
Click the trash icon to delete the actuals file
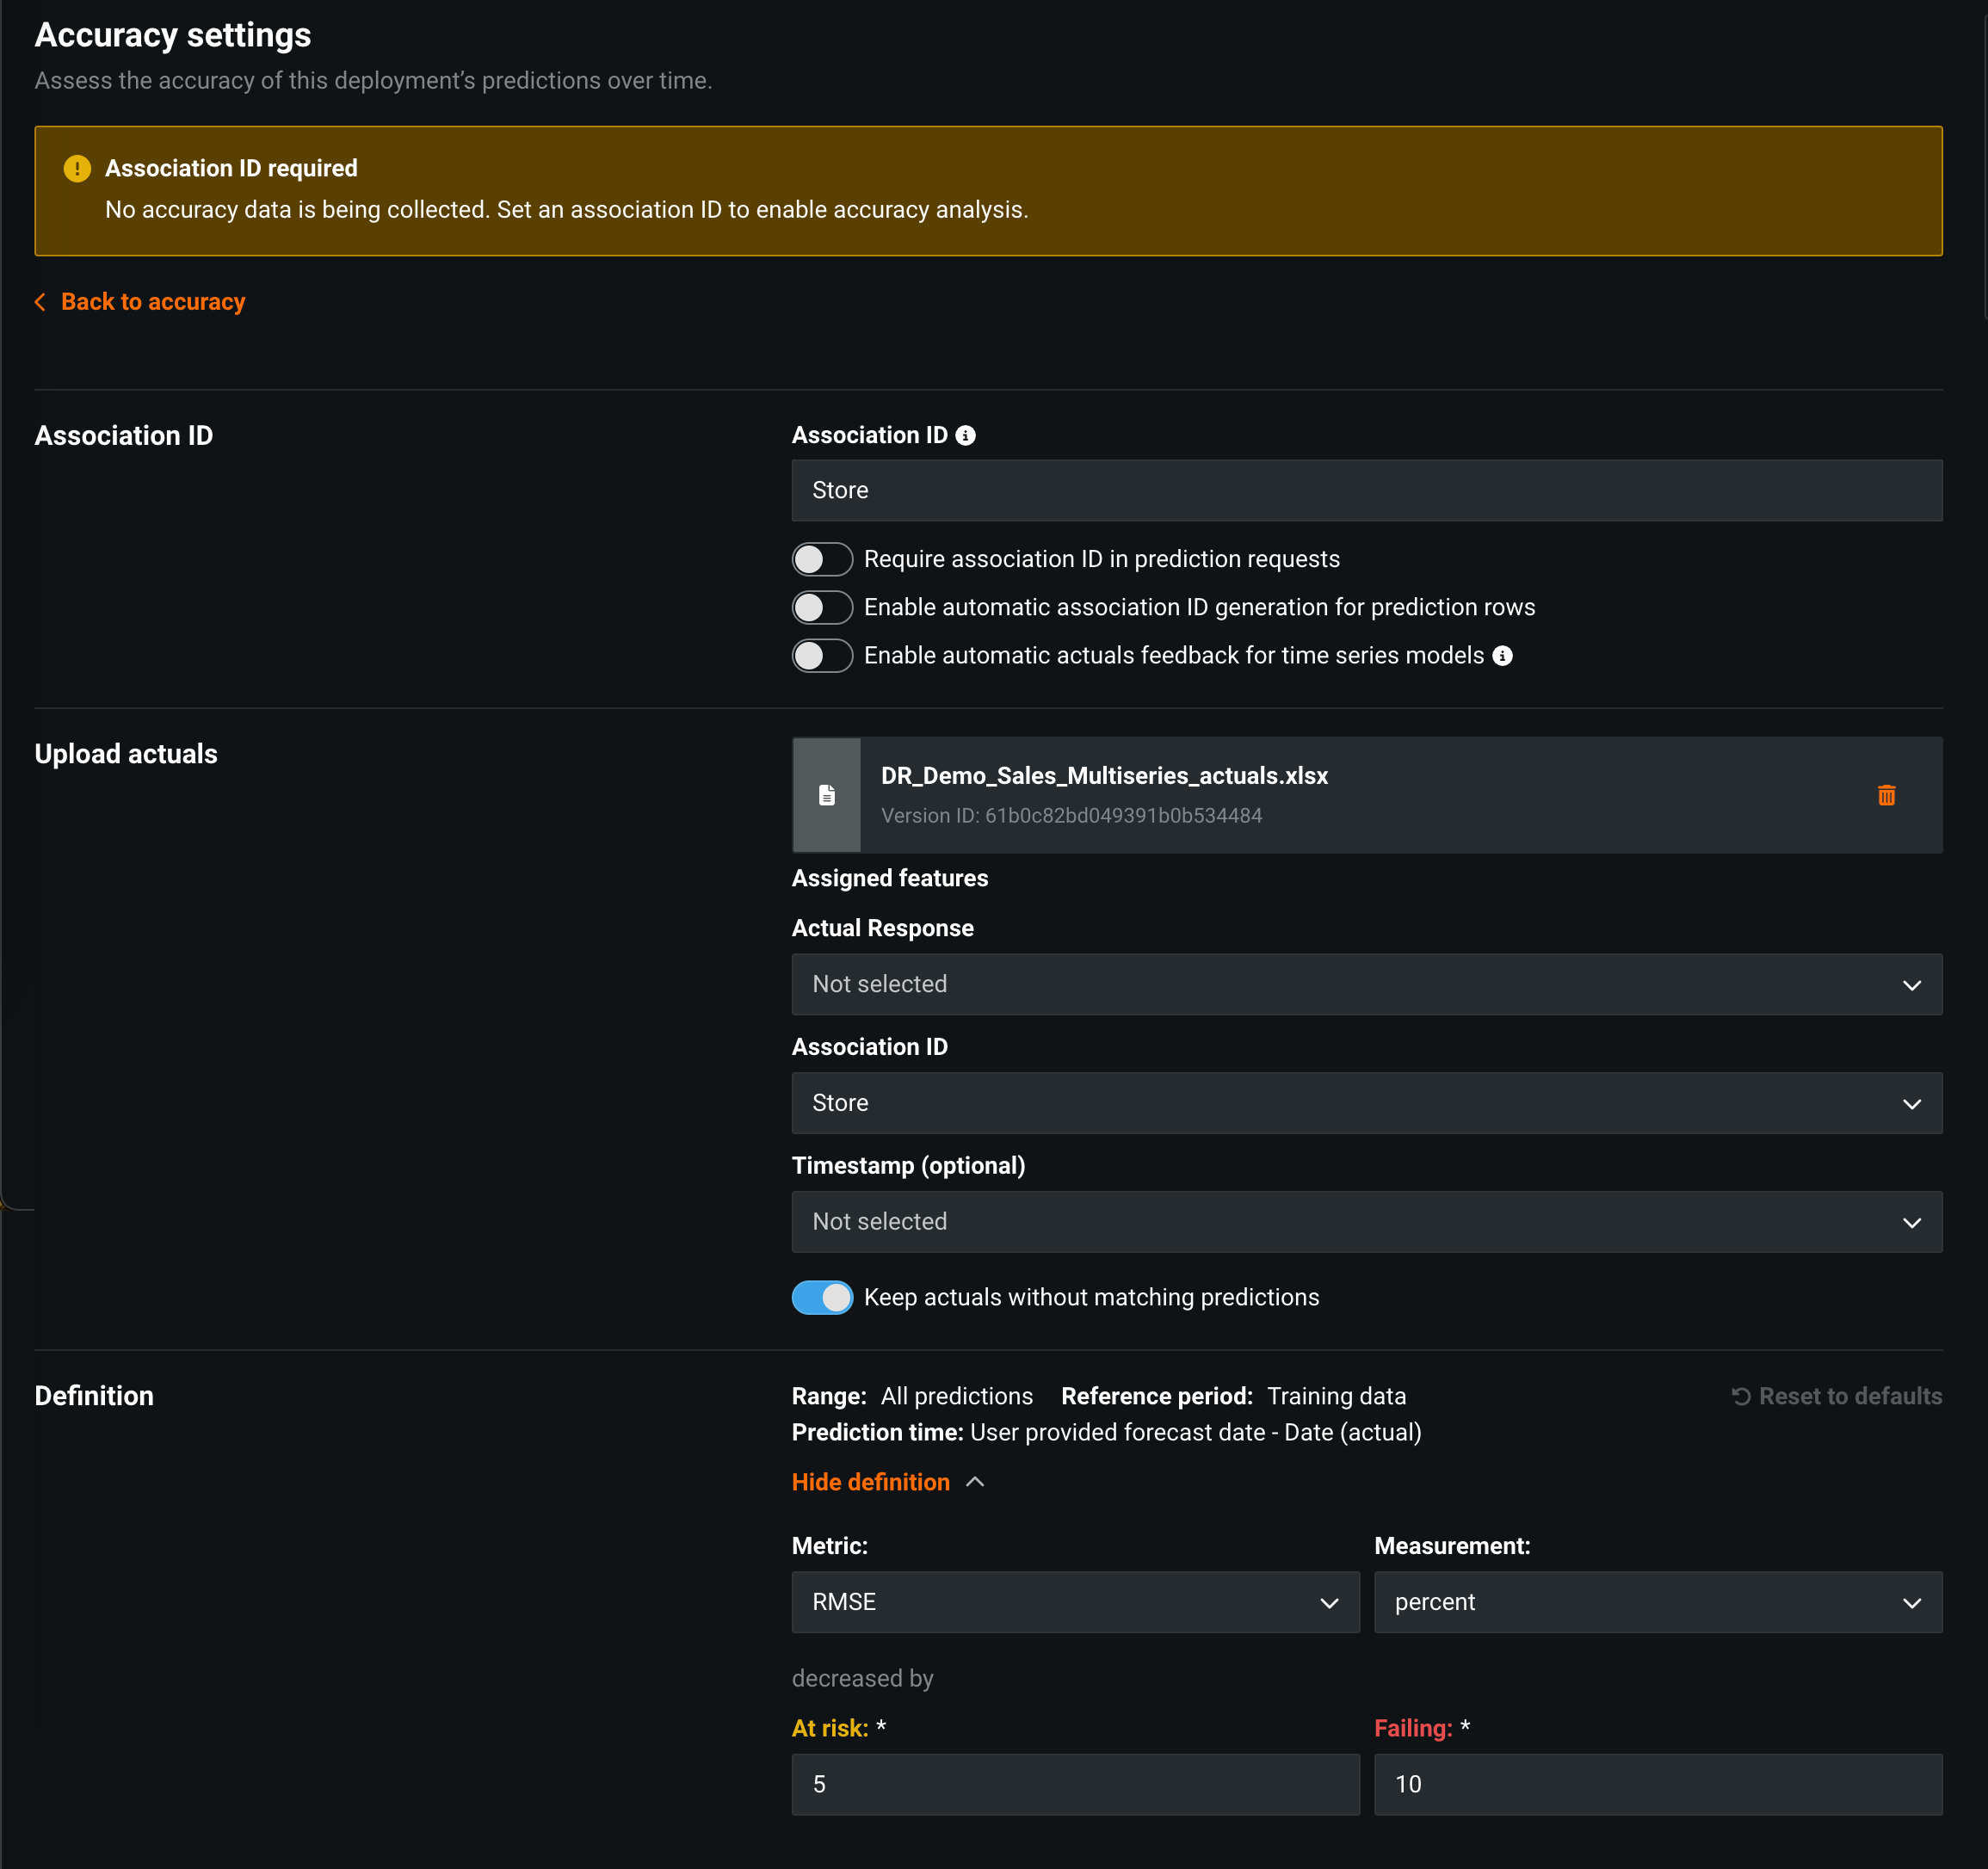1886,795
